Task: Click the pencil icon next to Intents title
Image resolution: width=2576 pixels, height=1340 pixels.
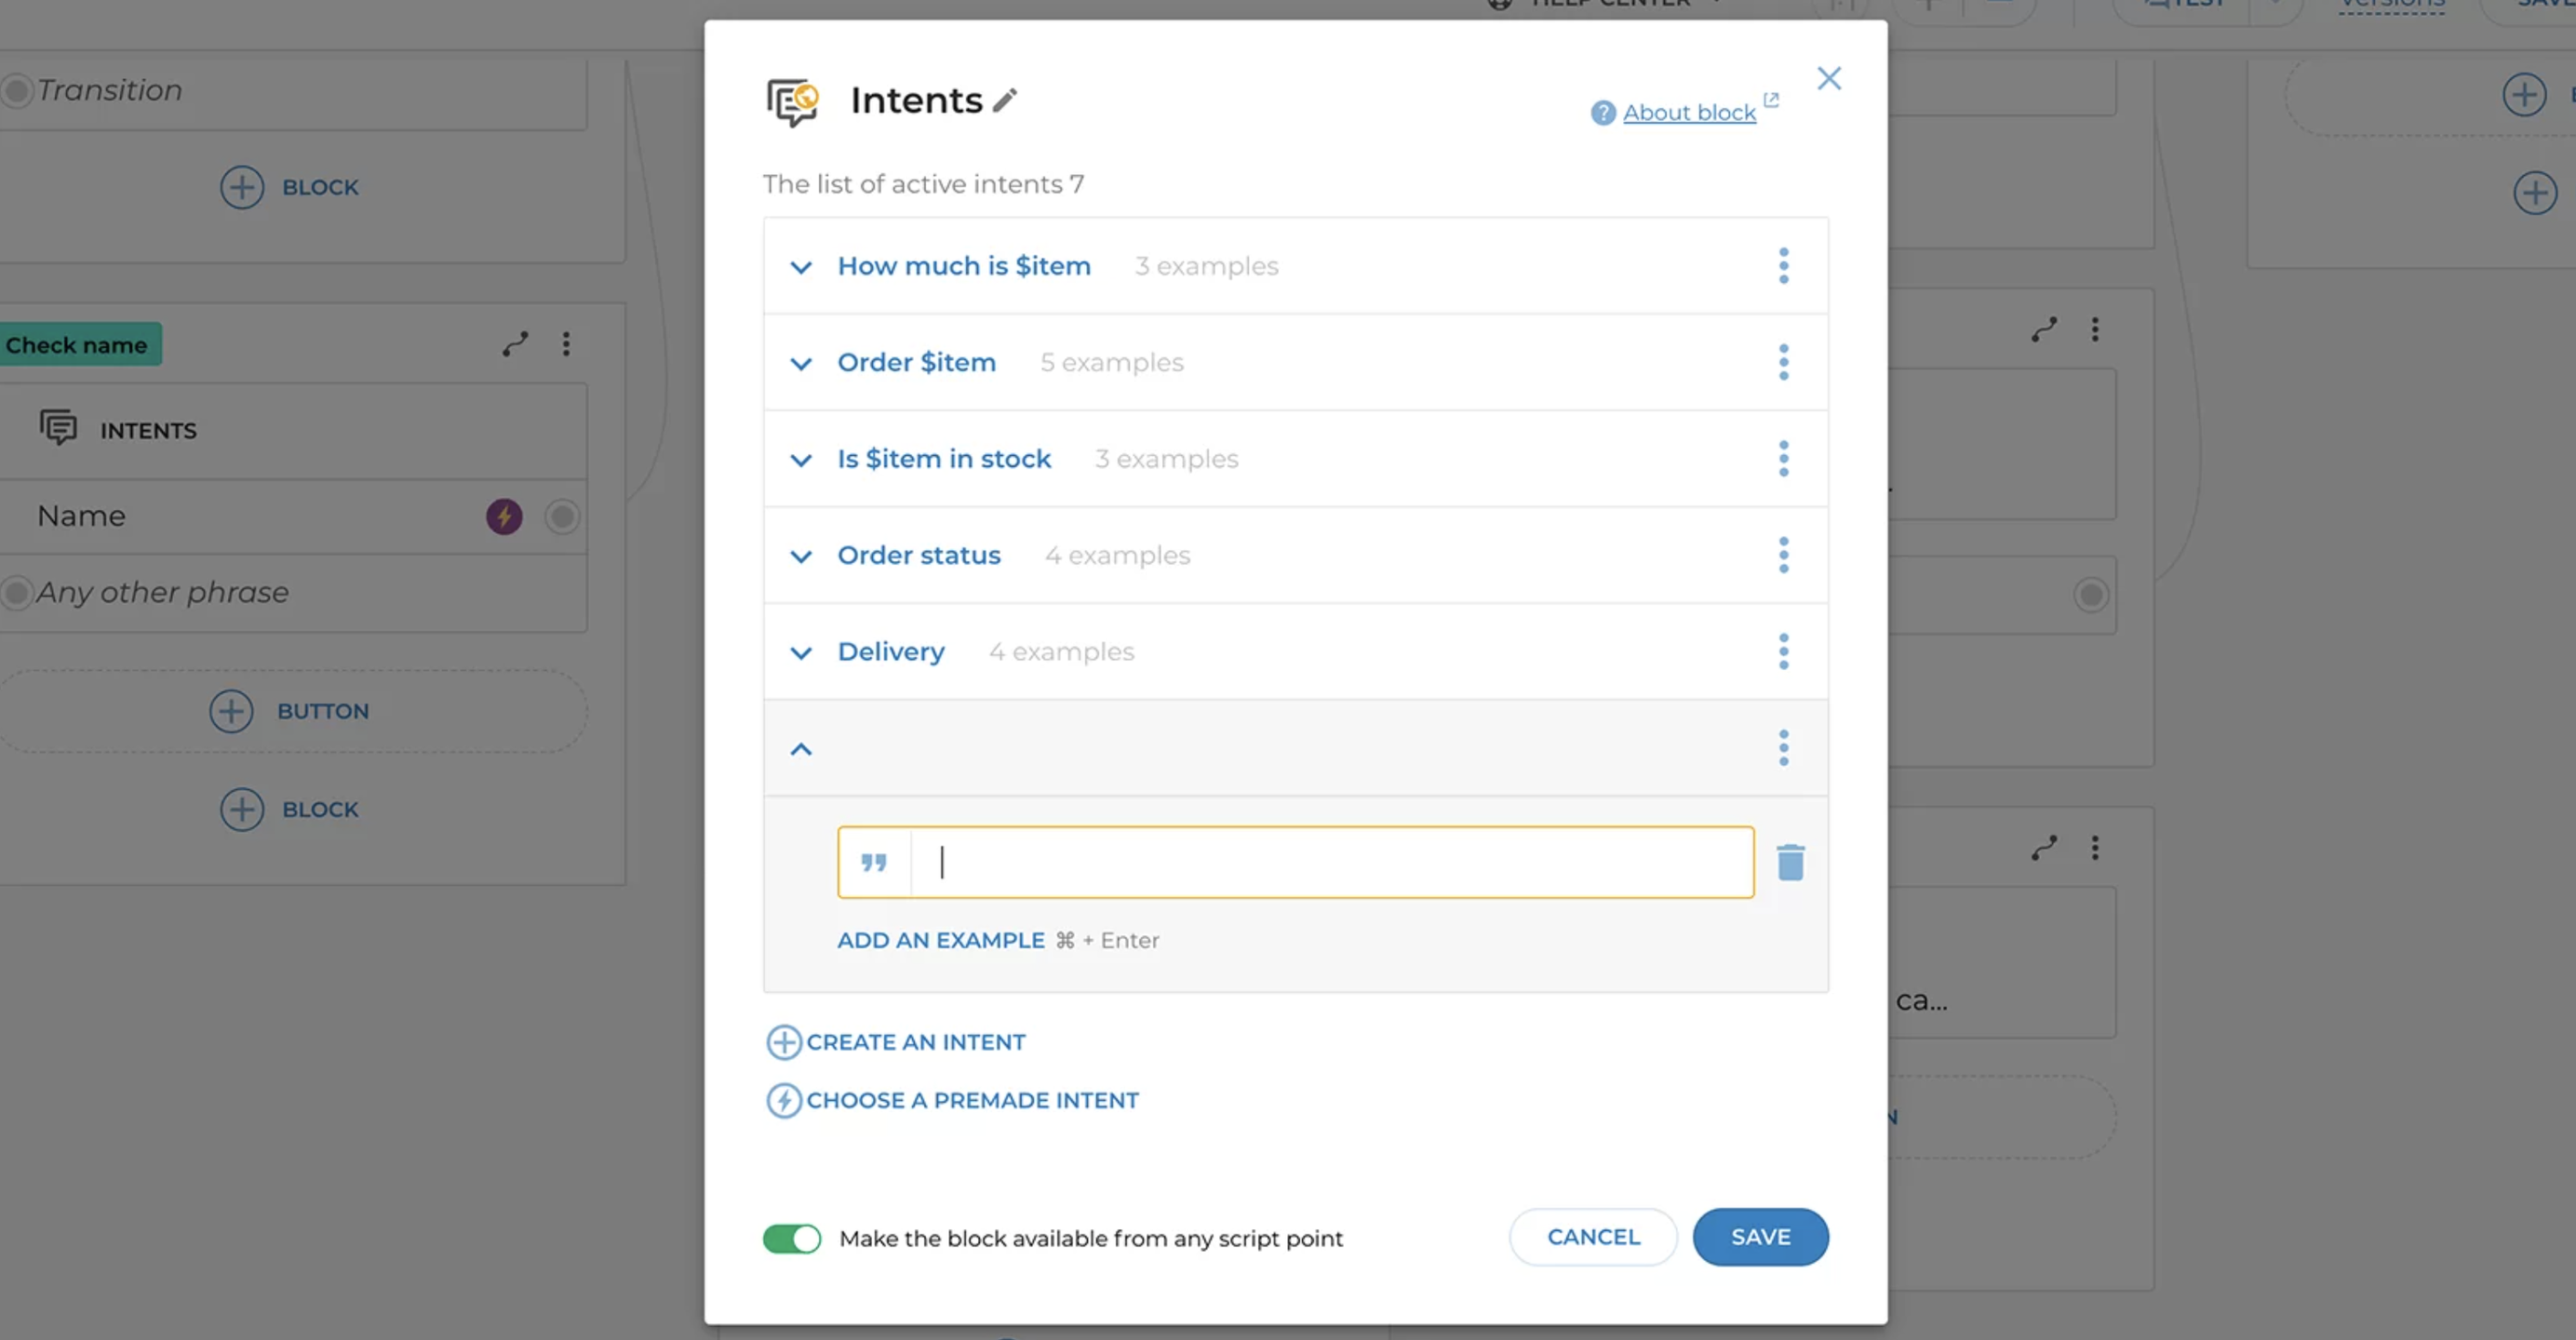Action: [1005, 100]
